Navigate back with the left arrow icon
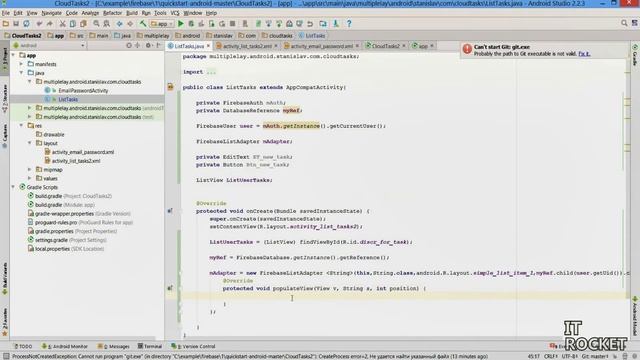 [x=119, y=24]
